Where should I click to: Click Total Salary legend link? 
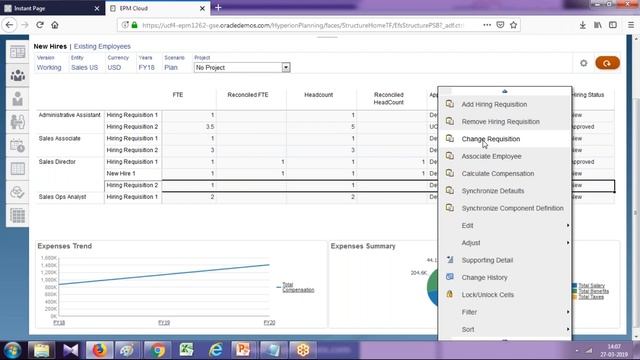tap(591, 286)
